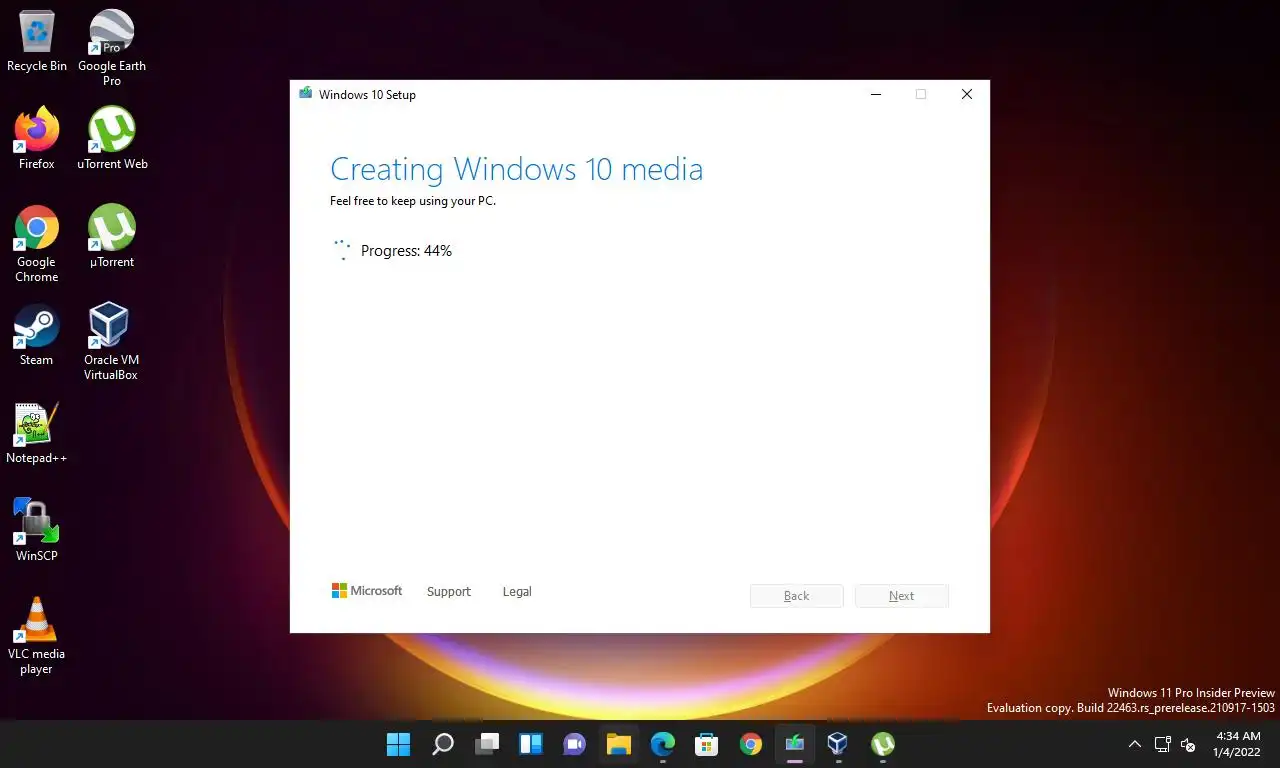Click the 'Creating Windows 10 media' heading
The width and height of the screenshot is (1280, 768).
[x=516, y=169]
